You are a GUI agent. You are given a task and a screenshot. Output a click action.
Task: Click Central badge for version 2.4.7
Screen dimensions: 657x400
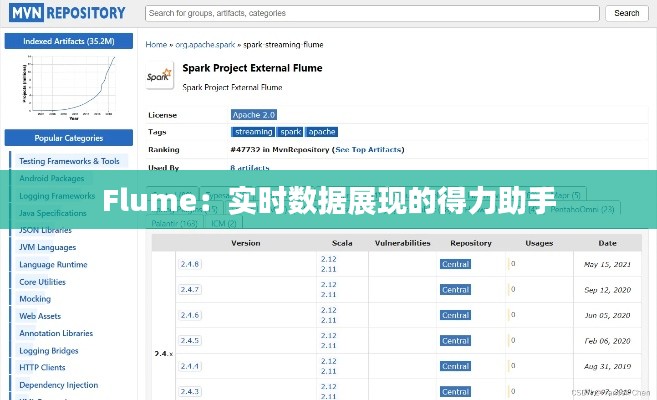(x=455, y=290)
